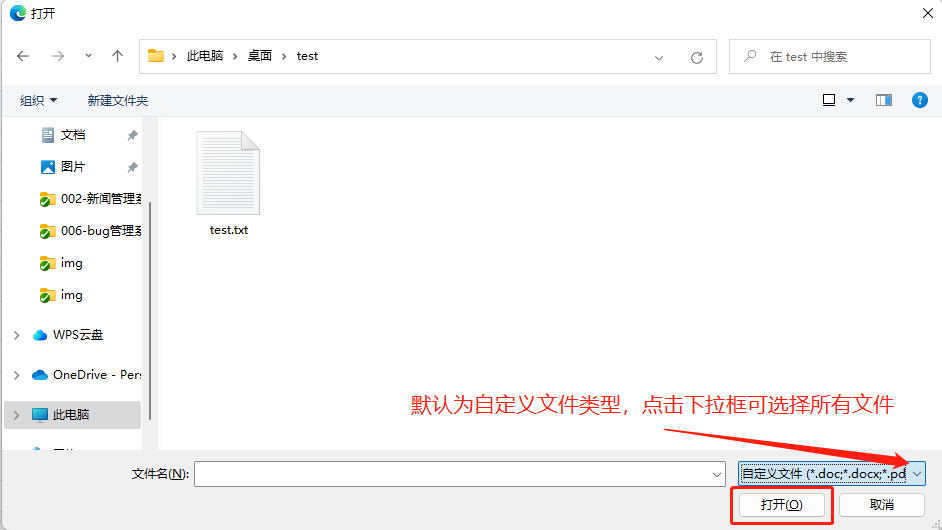942x530 pixels.
Task: Expand the file name history dropdown
Action: (x=716, y=474)
